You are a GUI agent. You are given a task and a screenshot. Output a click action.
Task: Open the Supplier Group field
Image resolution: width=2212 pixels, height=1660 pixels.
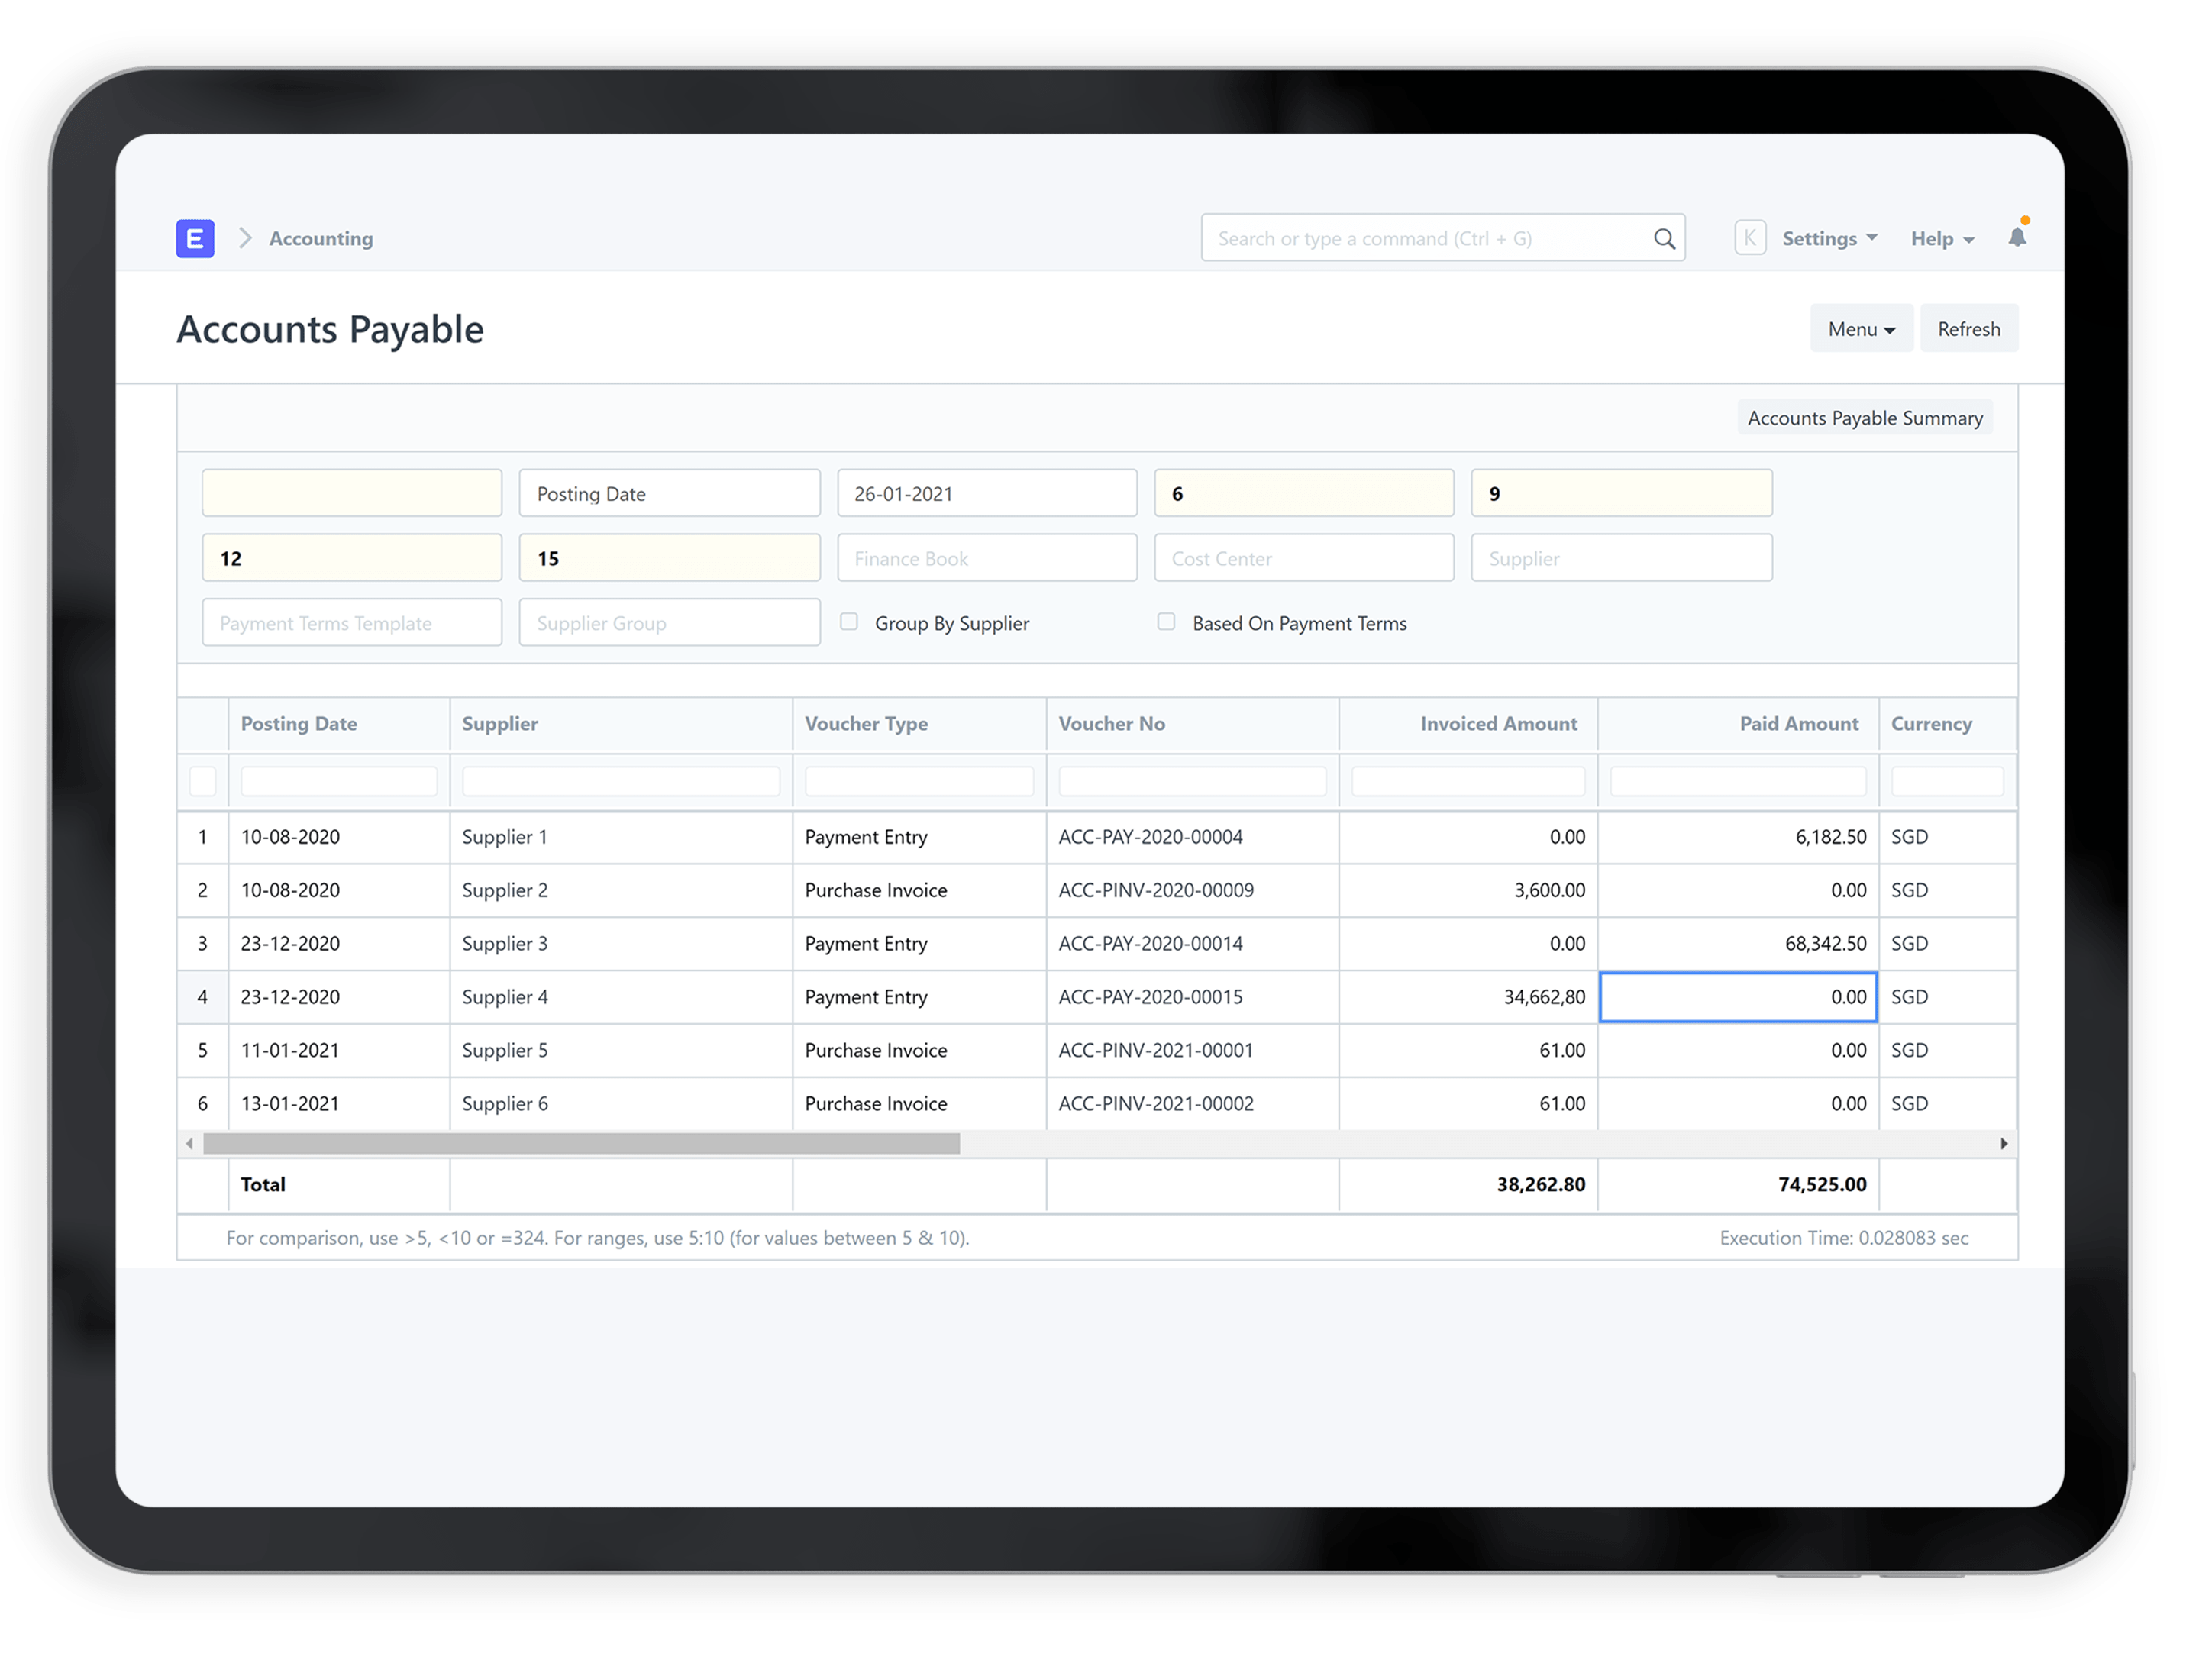tap(669, 622)
